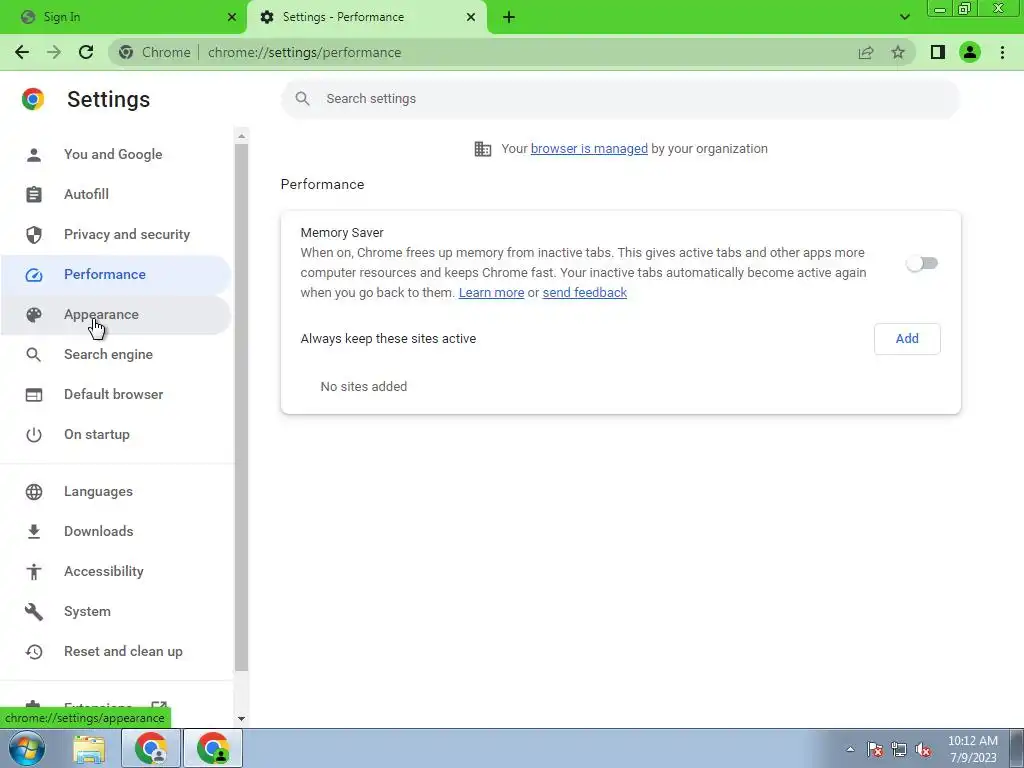Image resolution: width=1024 pixels, height=768 pixels.
Task: Follow the Memory Saver Learn more link
Action: [x=491, y=293]
